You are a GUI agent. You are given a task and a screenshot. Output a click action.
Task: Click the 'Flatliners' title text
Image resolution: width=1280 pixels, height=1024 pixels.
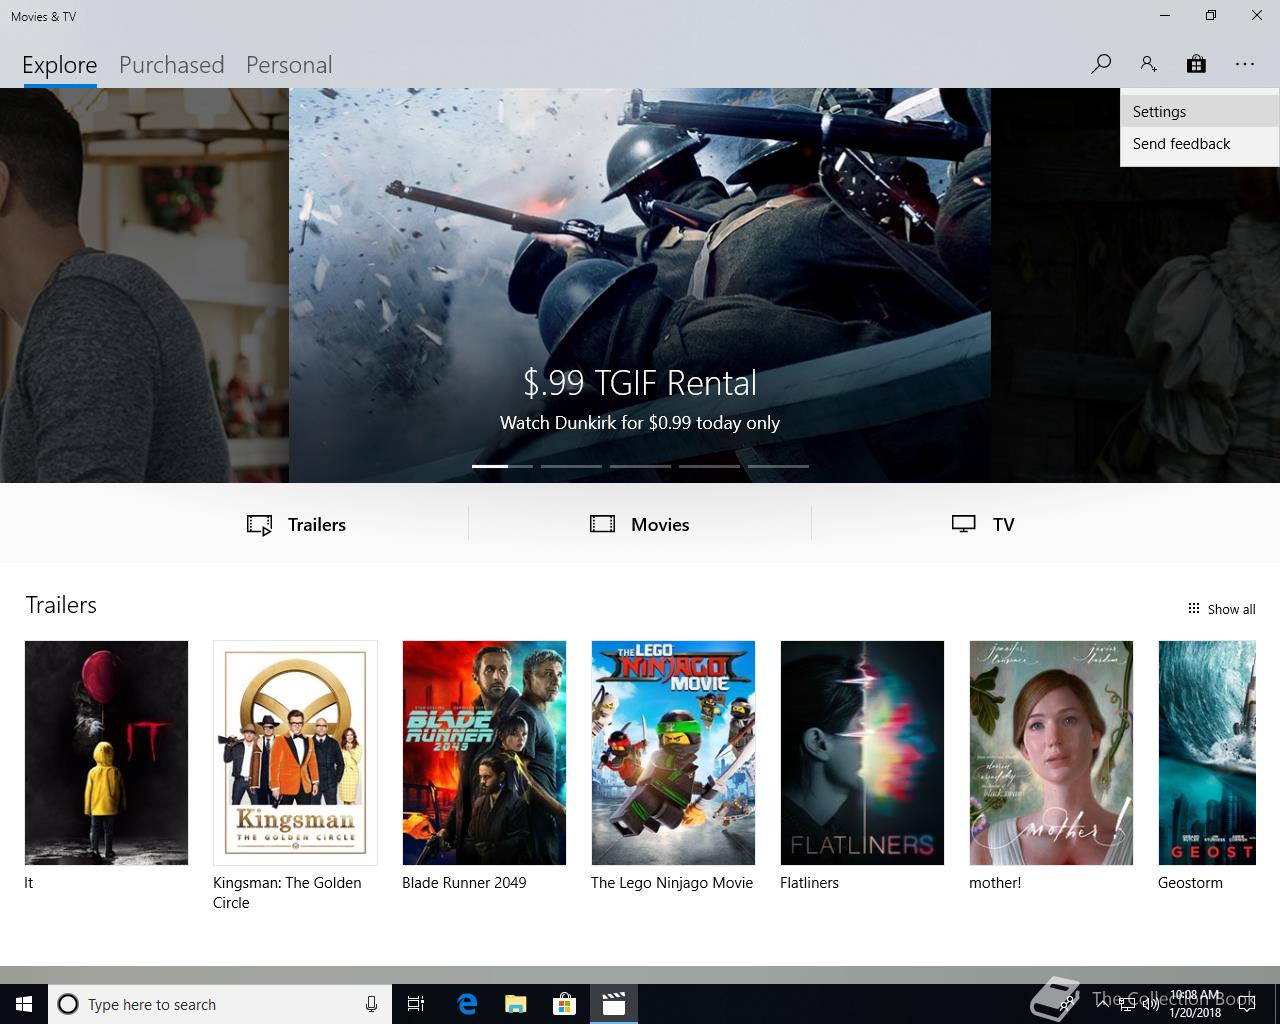809,883
